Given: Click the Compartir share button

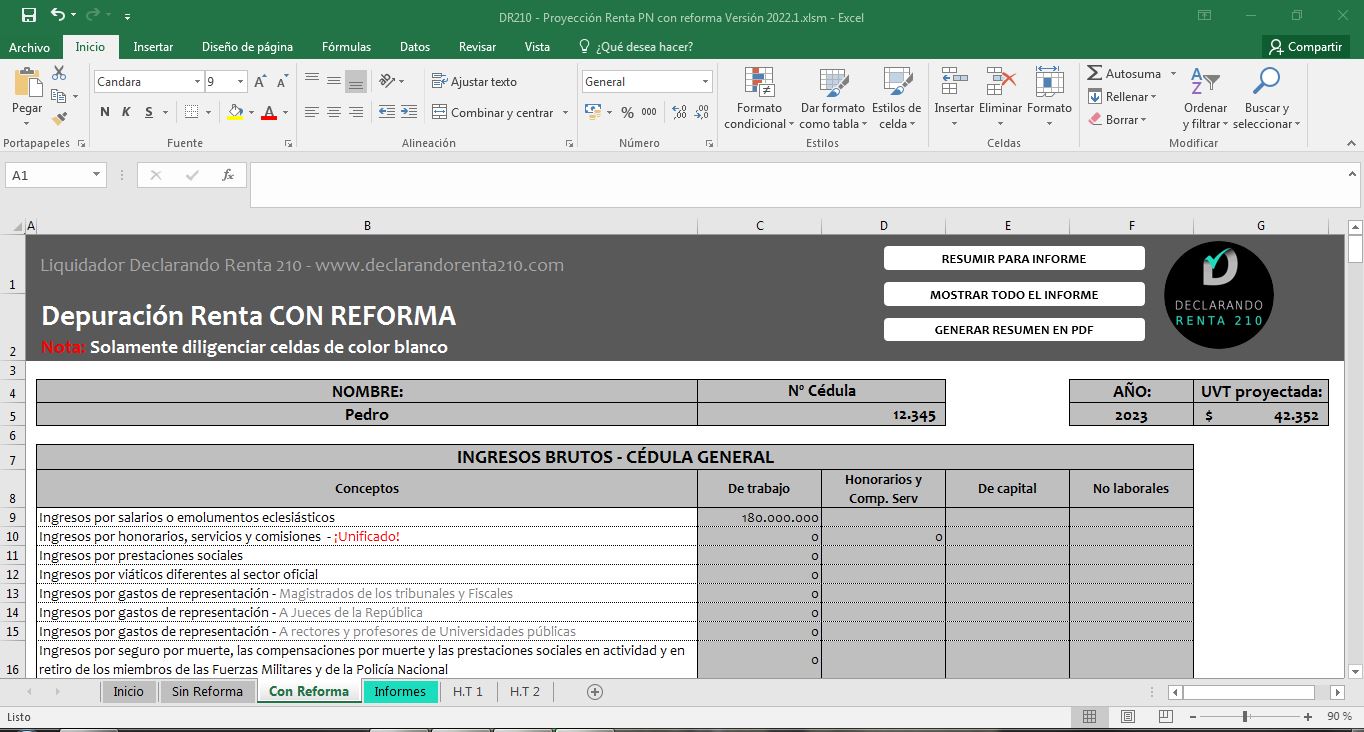Looking at the screenshot, I should coord(1305,47).
